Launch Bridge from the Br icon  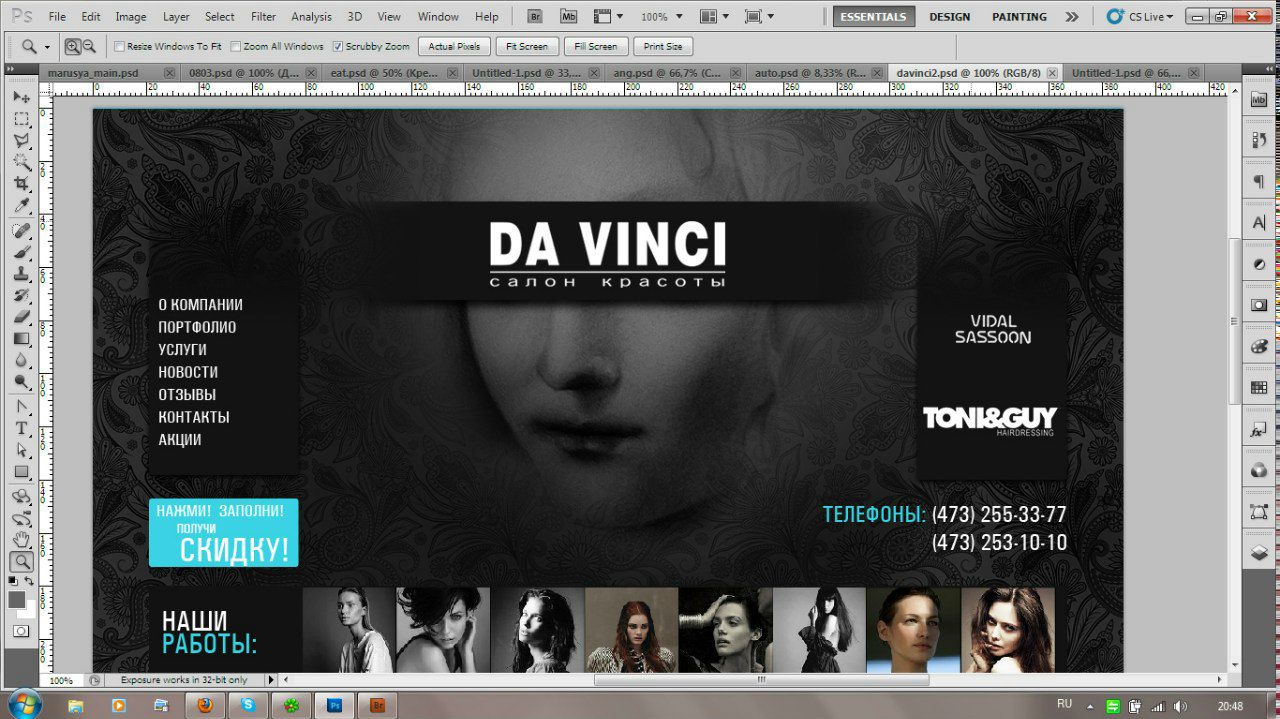pyautogui.click(x=536, y=17)
